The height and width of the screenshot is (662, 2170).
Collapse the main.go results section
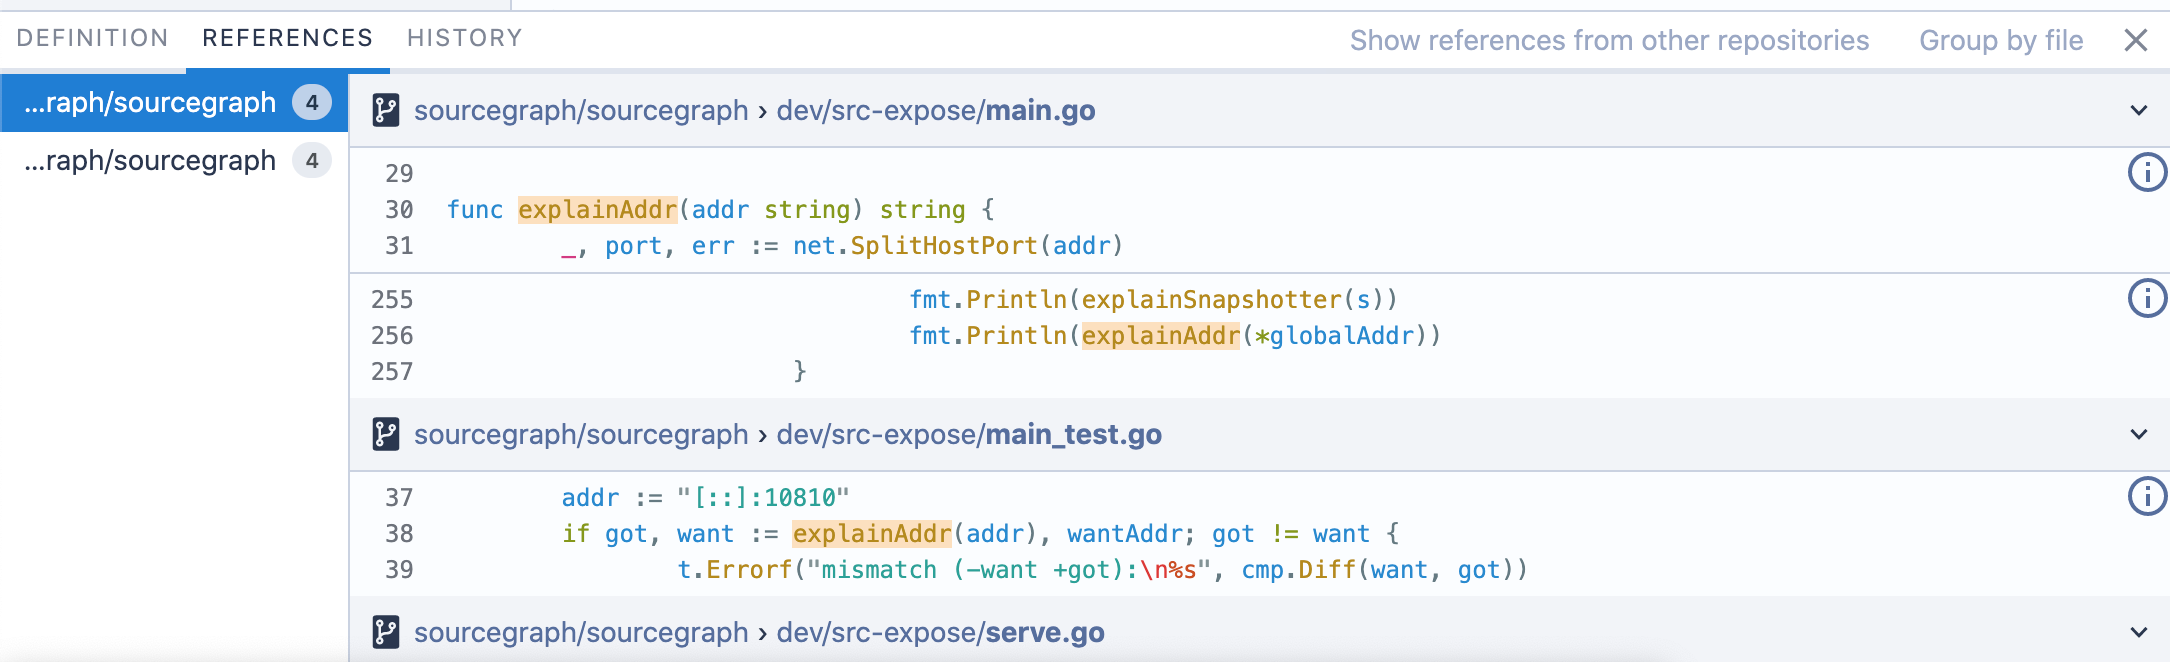[2139, 110]
